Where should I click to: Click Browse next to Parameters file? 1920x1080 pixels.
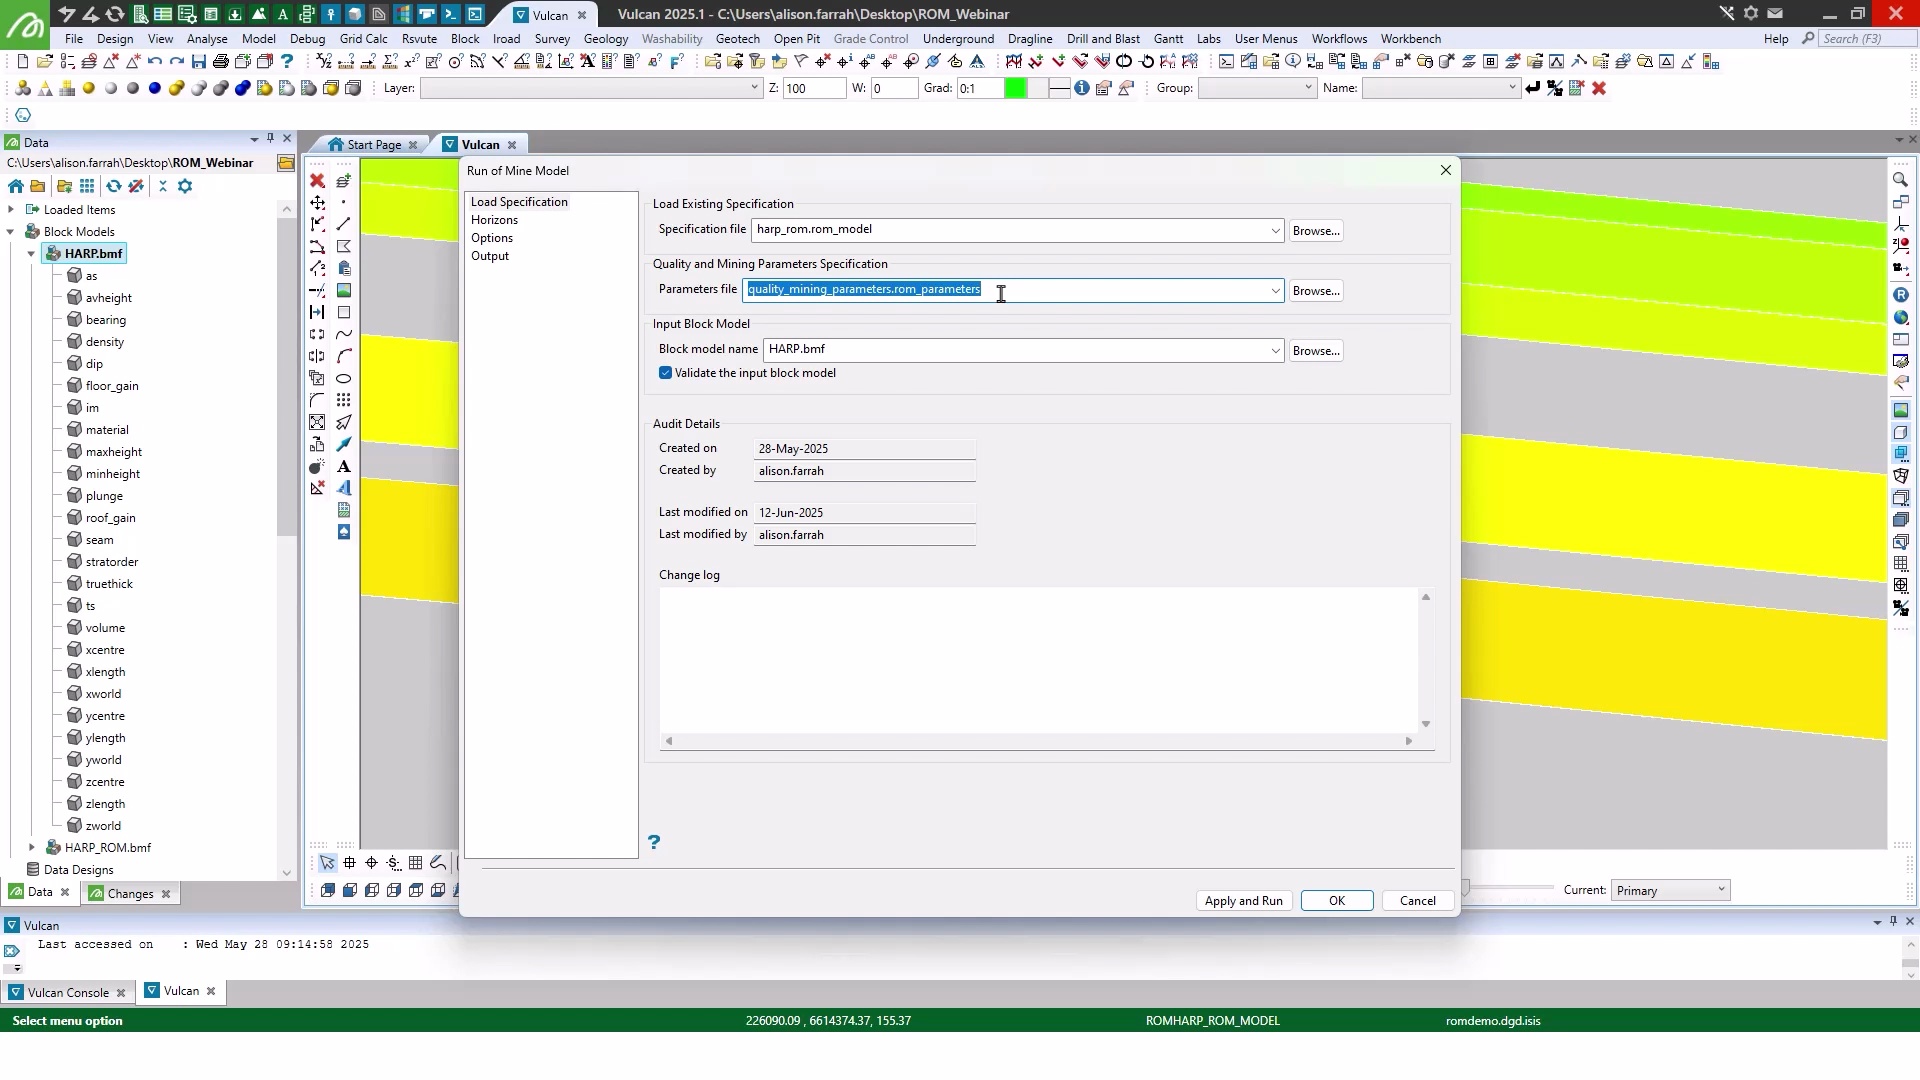pos(1316,291)
